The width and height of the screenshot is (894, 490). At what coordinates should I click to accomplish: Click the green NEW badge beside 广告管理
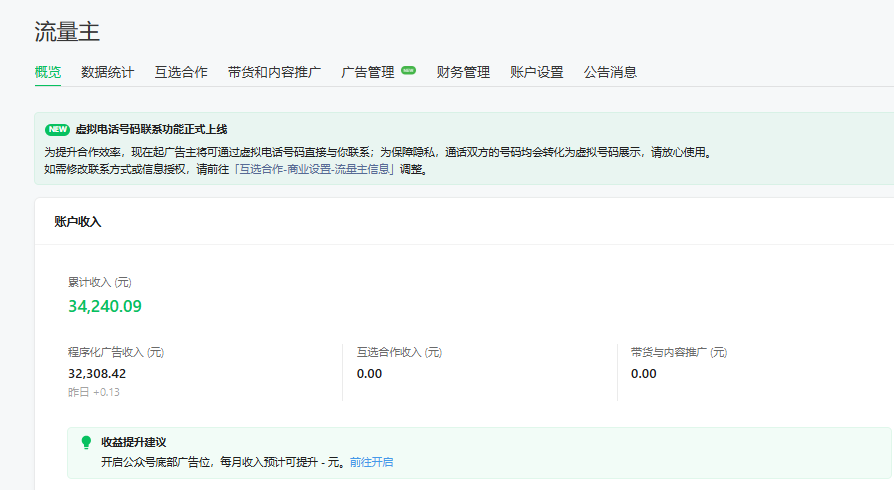[x=408, y=71]
